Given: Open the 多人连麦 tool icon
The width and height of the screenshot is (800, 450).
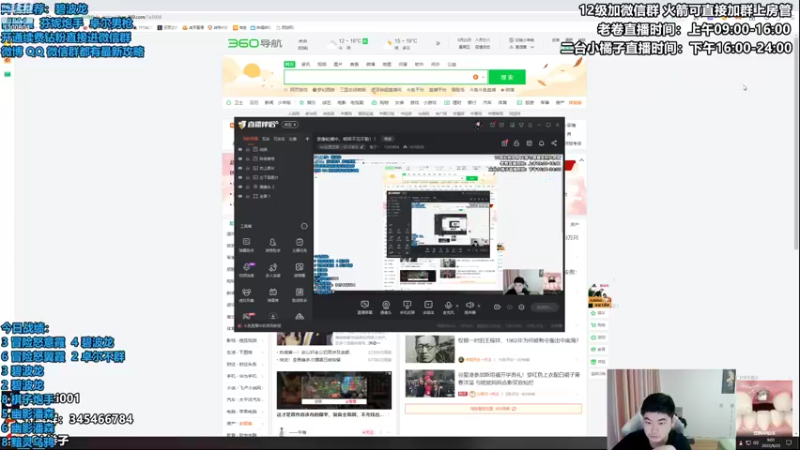Looking at the screenshot, I should tap(273, 269).
